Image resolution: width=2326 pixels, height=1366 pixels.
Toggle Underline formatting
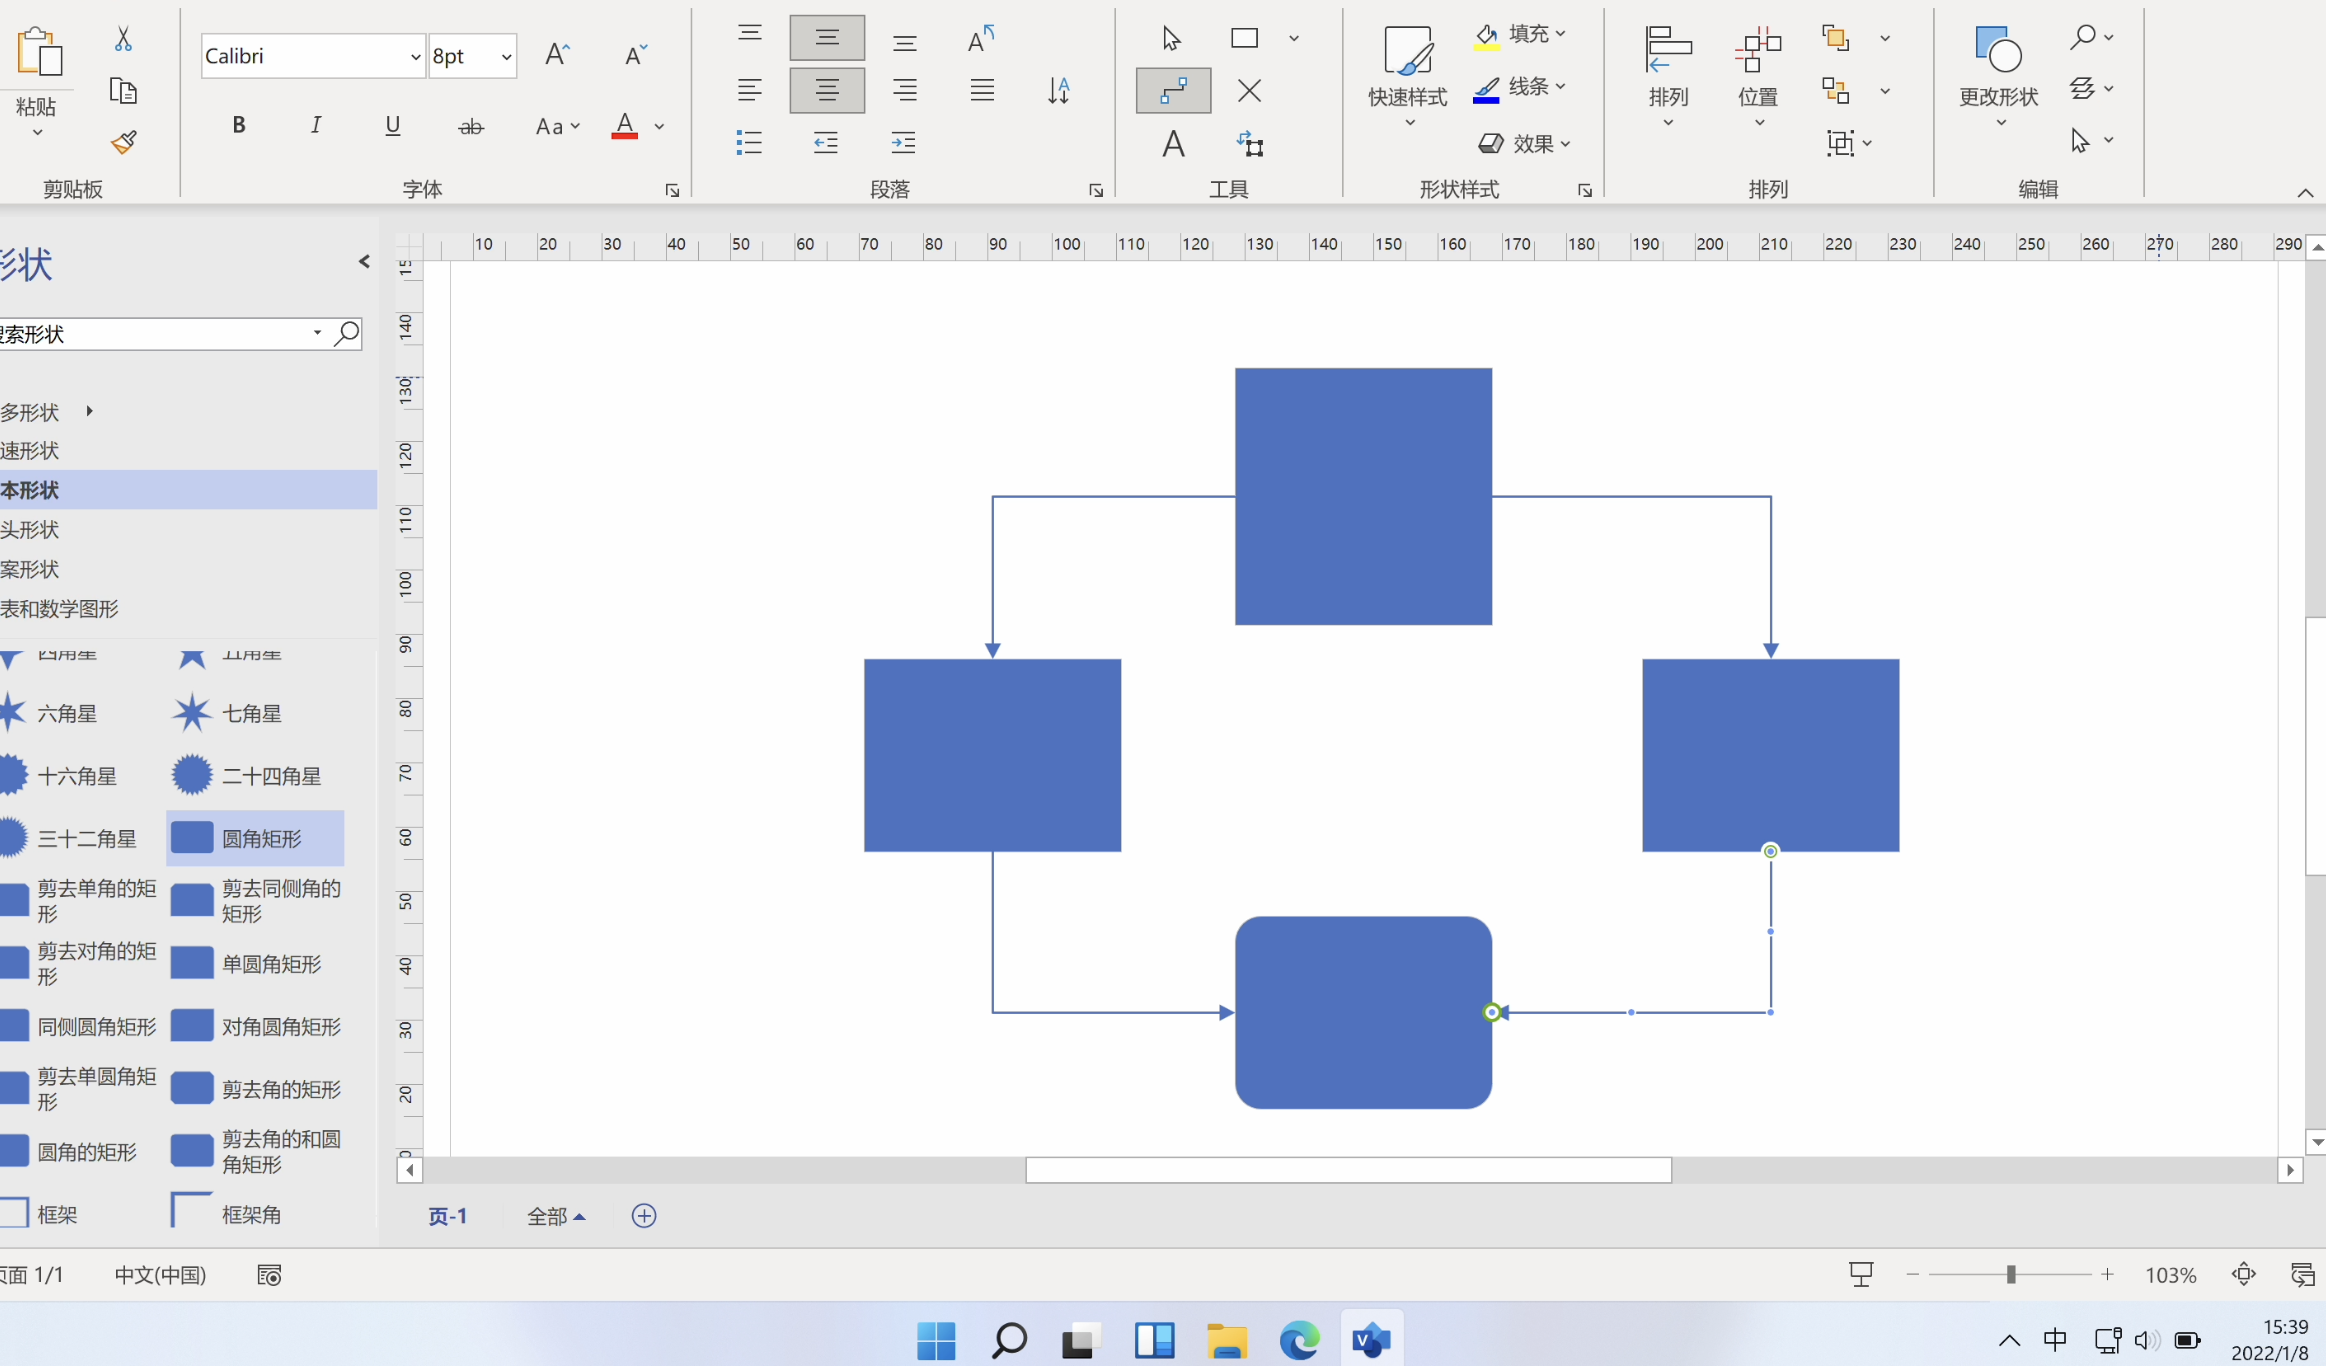[x=393, y=125]
